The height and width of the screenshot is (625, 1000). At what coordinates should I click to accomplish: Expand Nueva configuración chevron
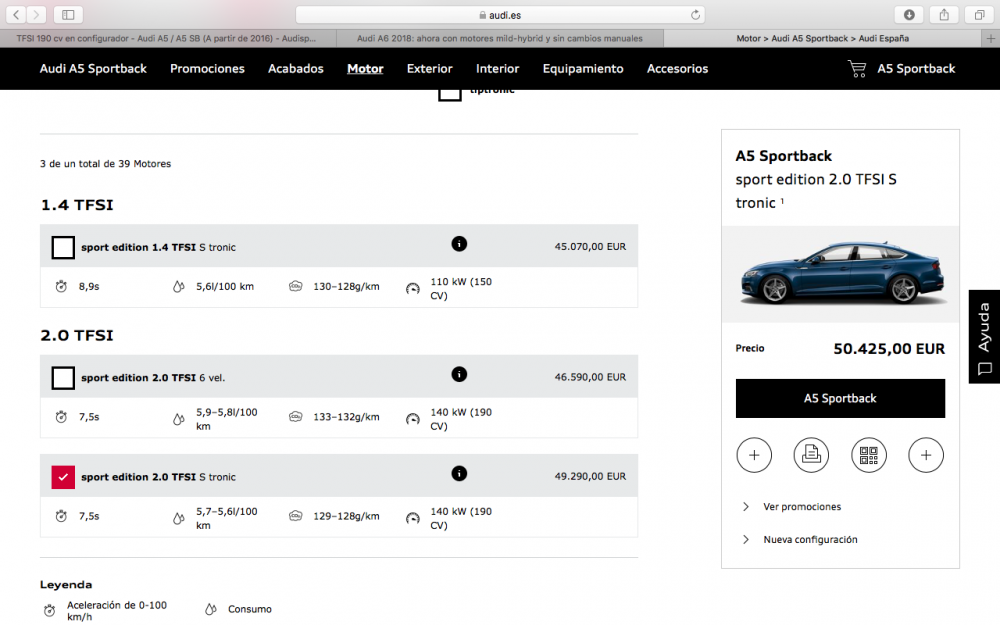(x=746, y=540)
